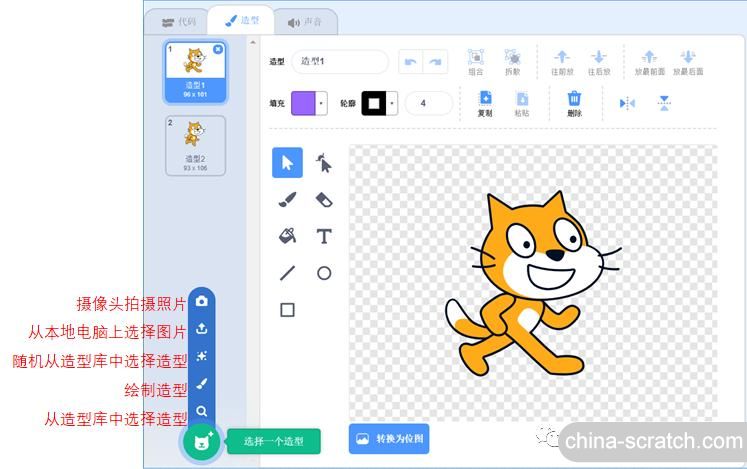Image resolution: width=747 pixels, height=469 pixels.
Task: Select the arrow Select tool
Action: coord(287,163)
